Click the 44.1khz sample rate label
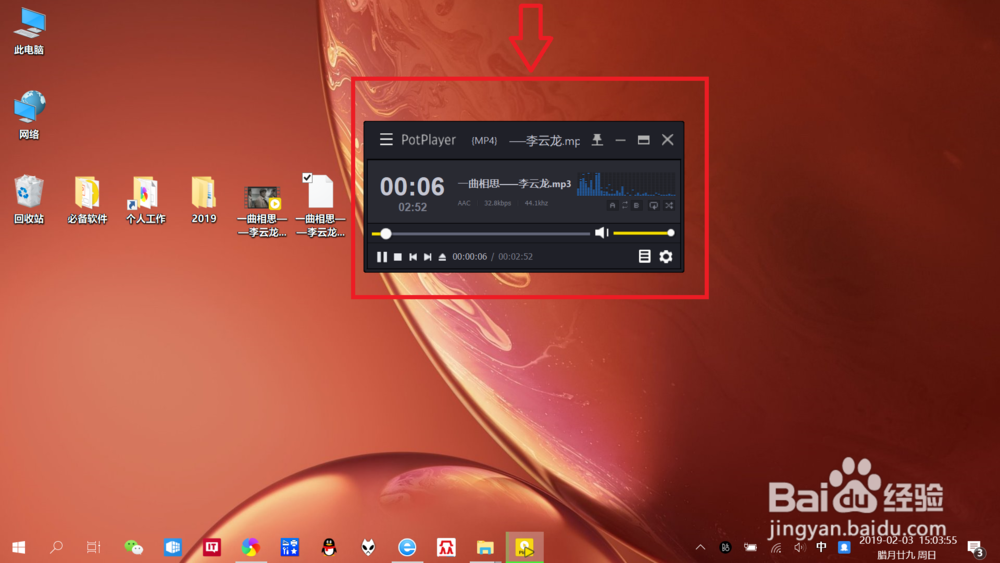Image resolution: width=1000 pixels, height=563 pixels. coord(536,203)
